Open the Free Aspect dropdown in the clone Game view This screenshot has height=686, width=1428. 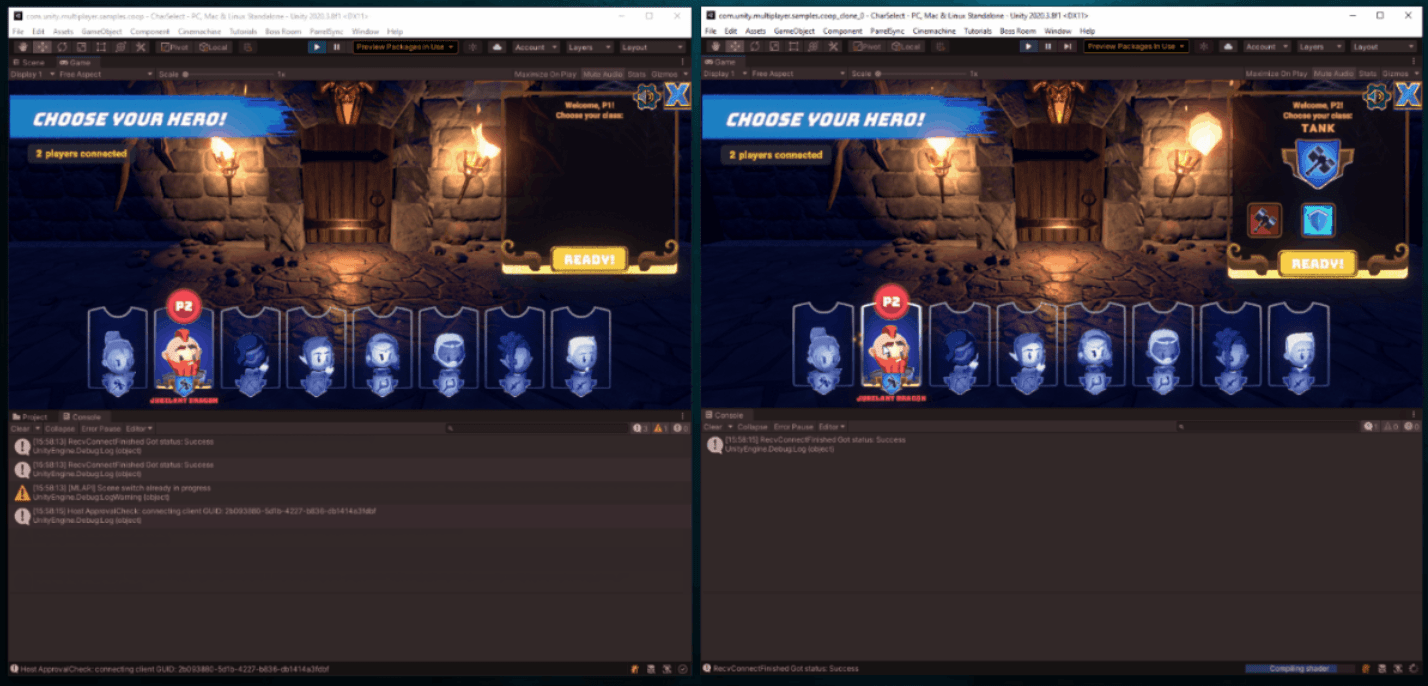click(x=798, y=74)
